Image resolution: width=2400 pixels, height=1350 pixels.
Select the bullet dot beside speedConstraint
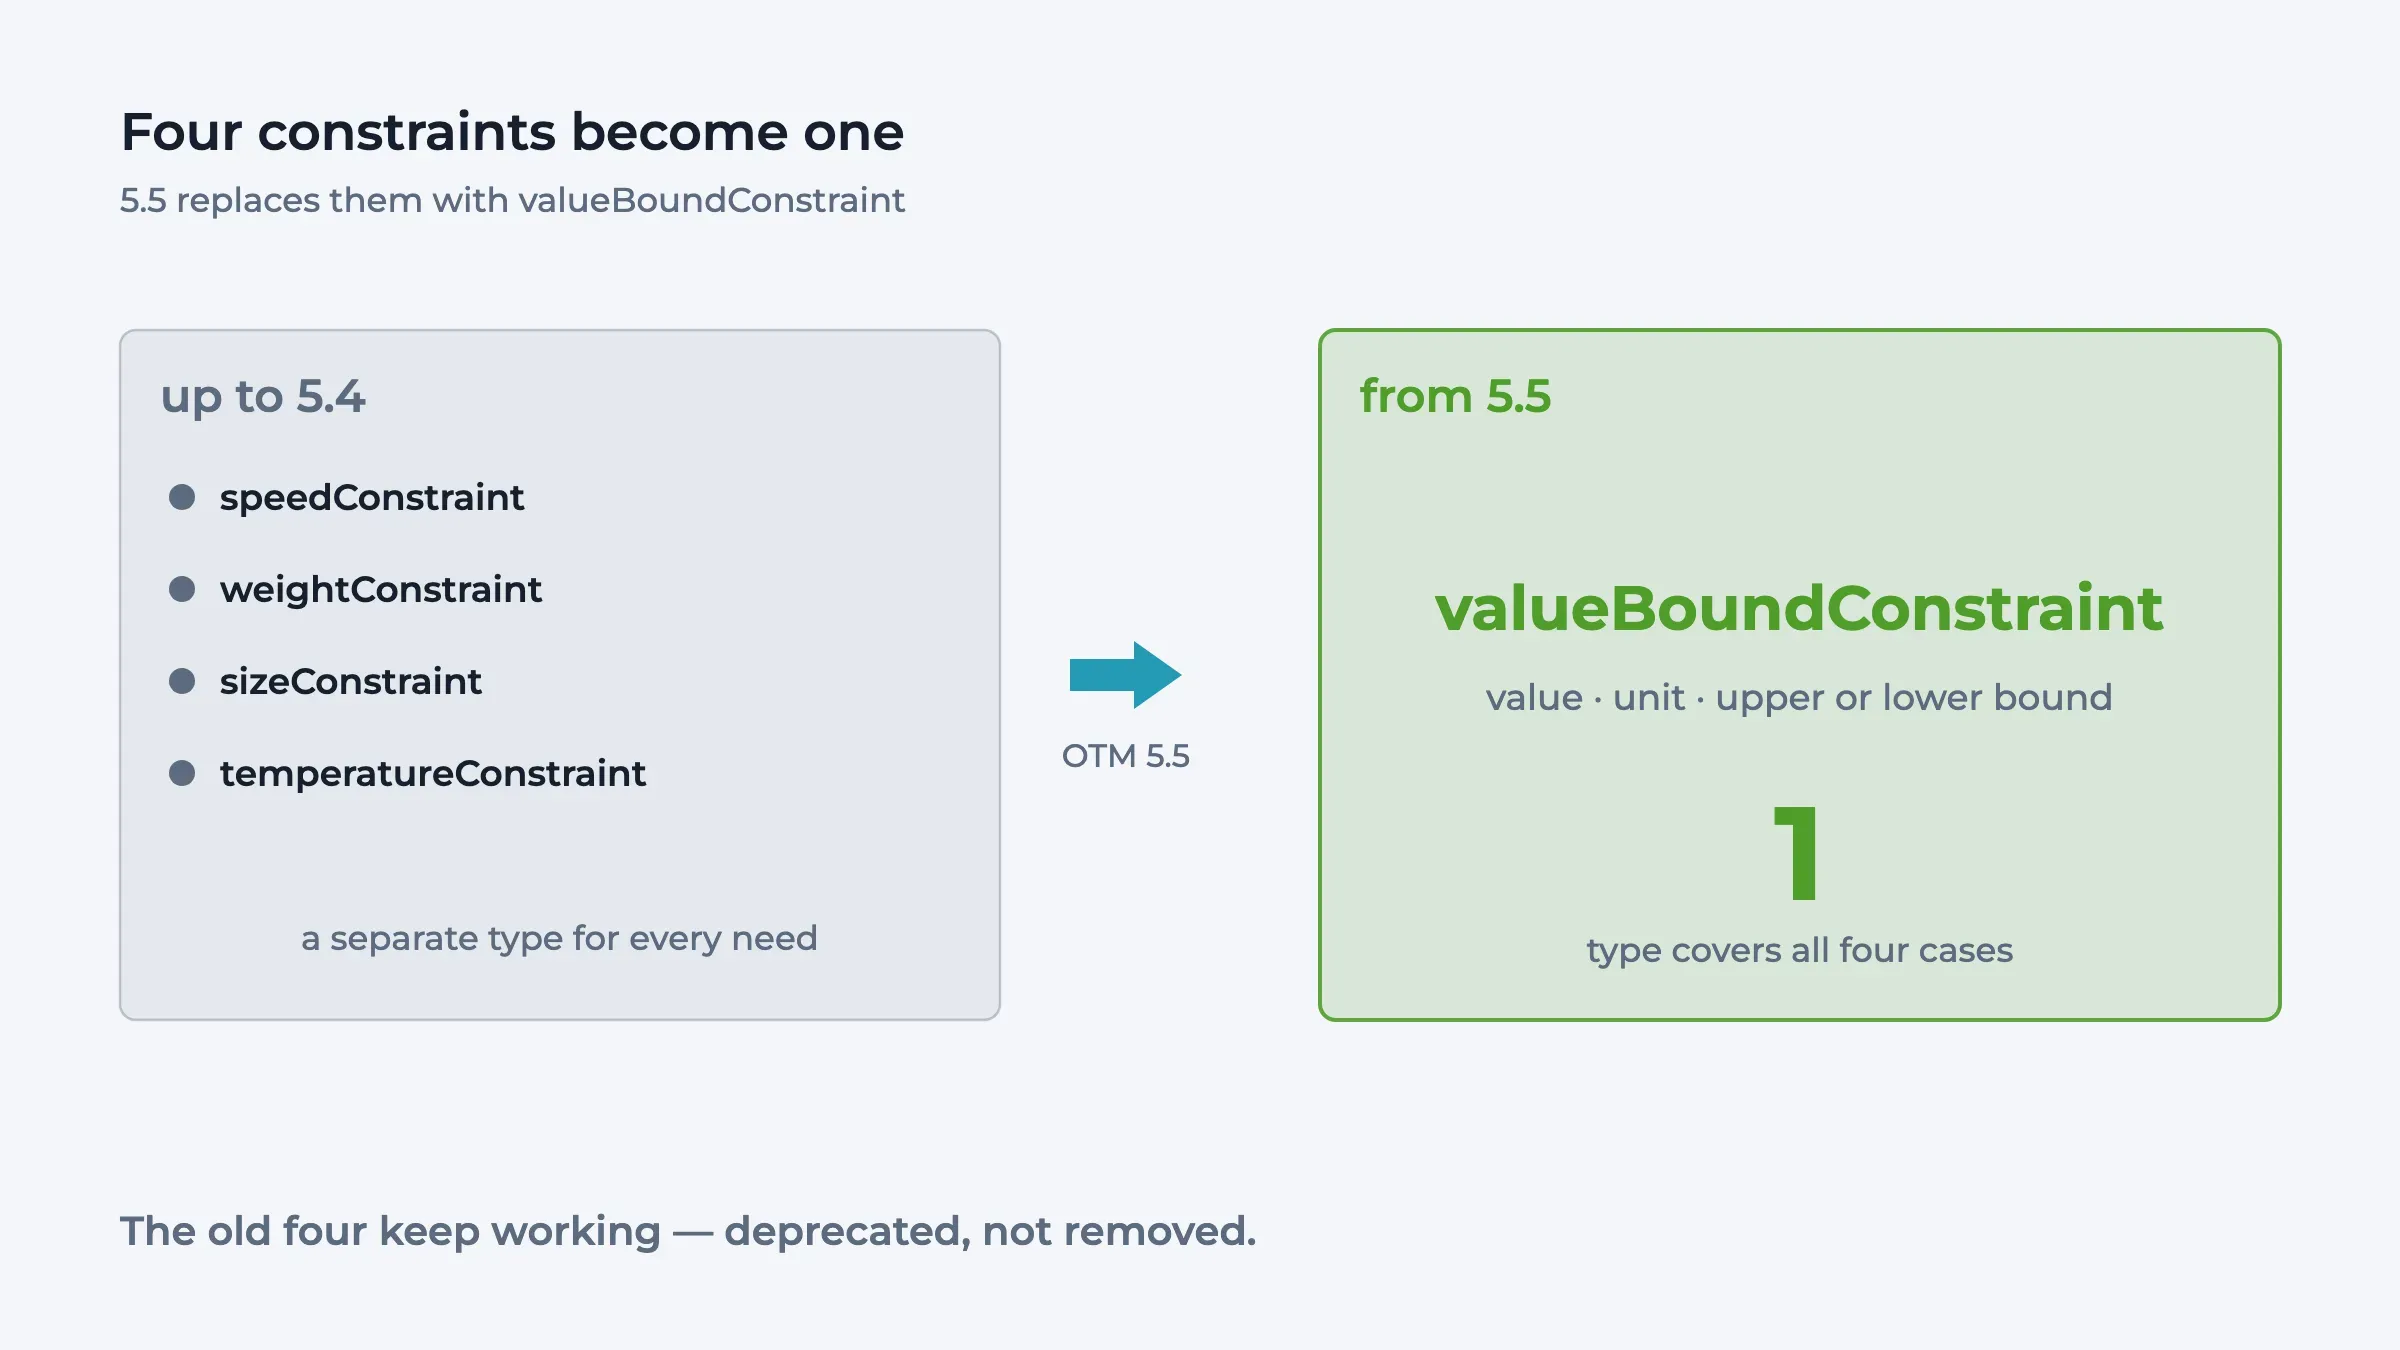(182, 497)
